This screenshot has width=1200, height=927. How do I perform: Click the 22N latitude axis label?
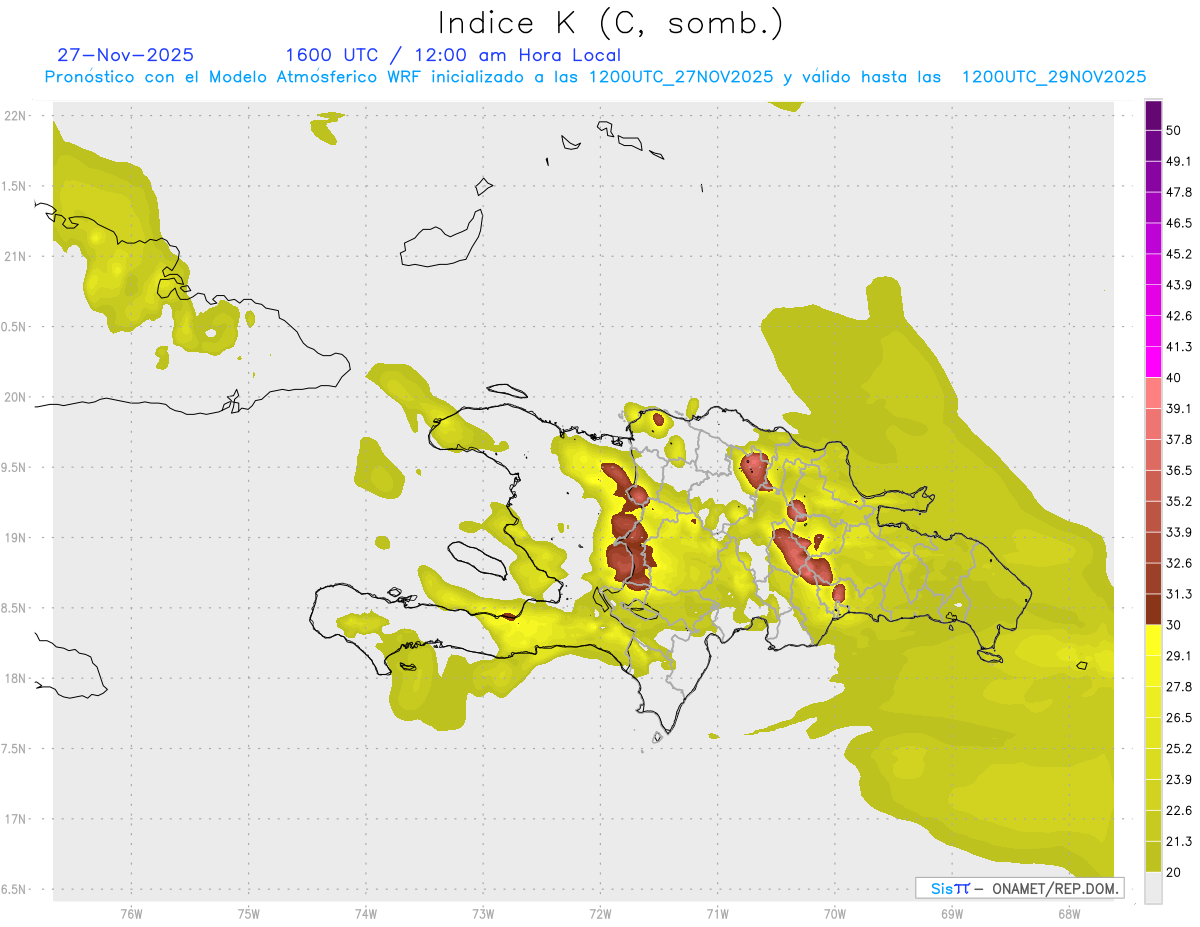point(15,116)
